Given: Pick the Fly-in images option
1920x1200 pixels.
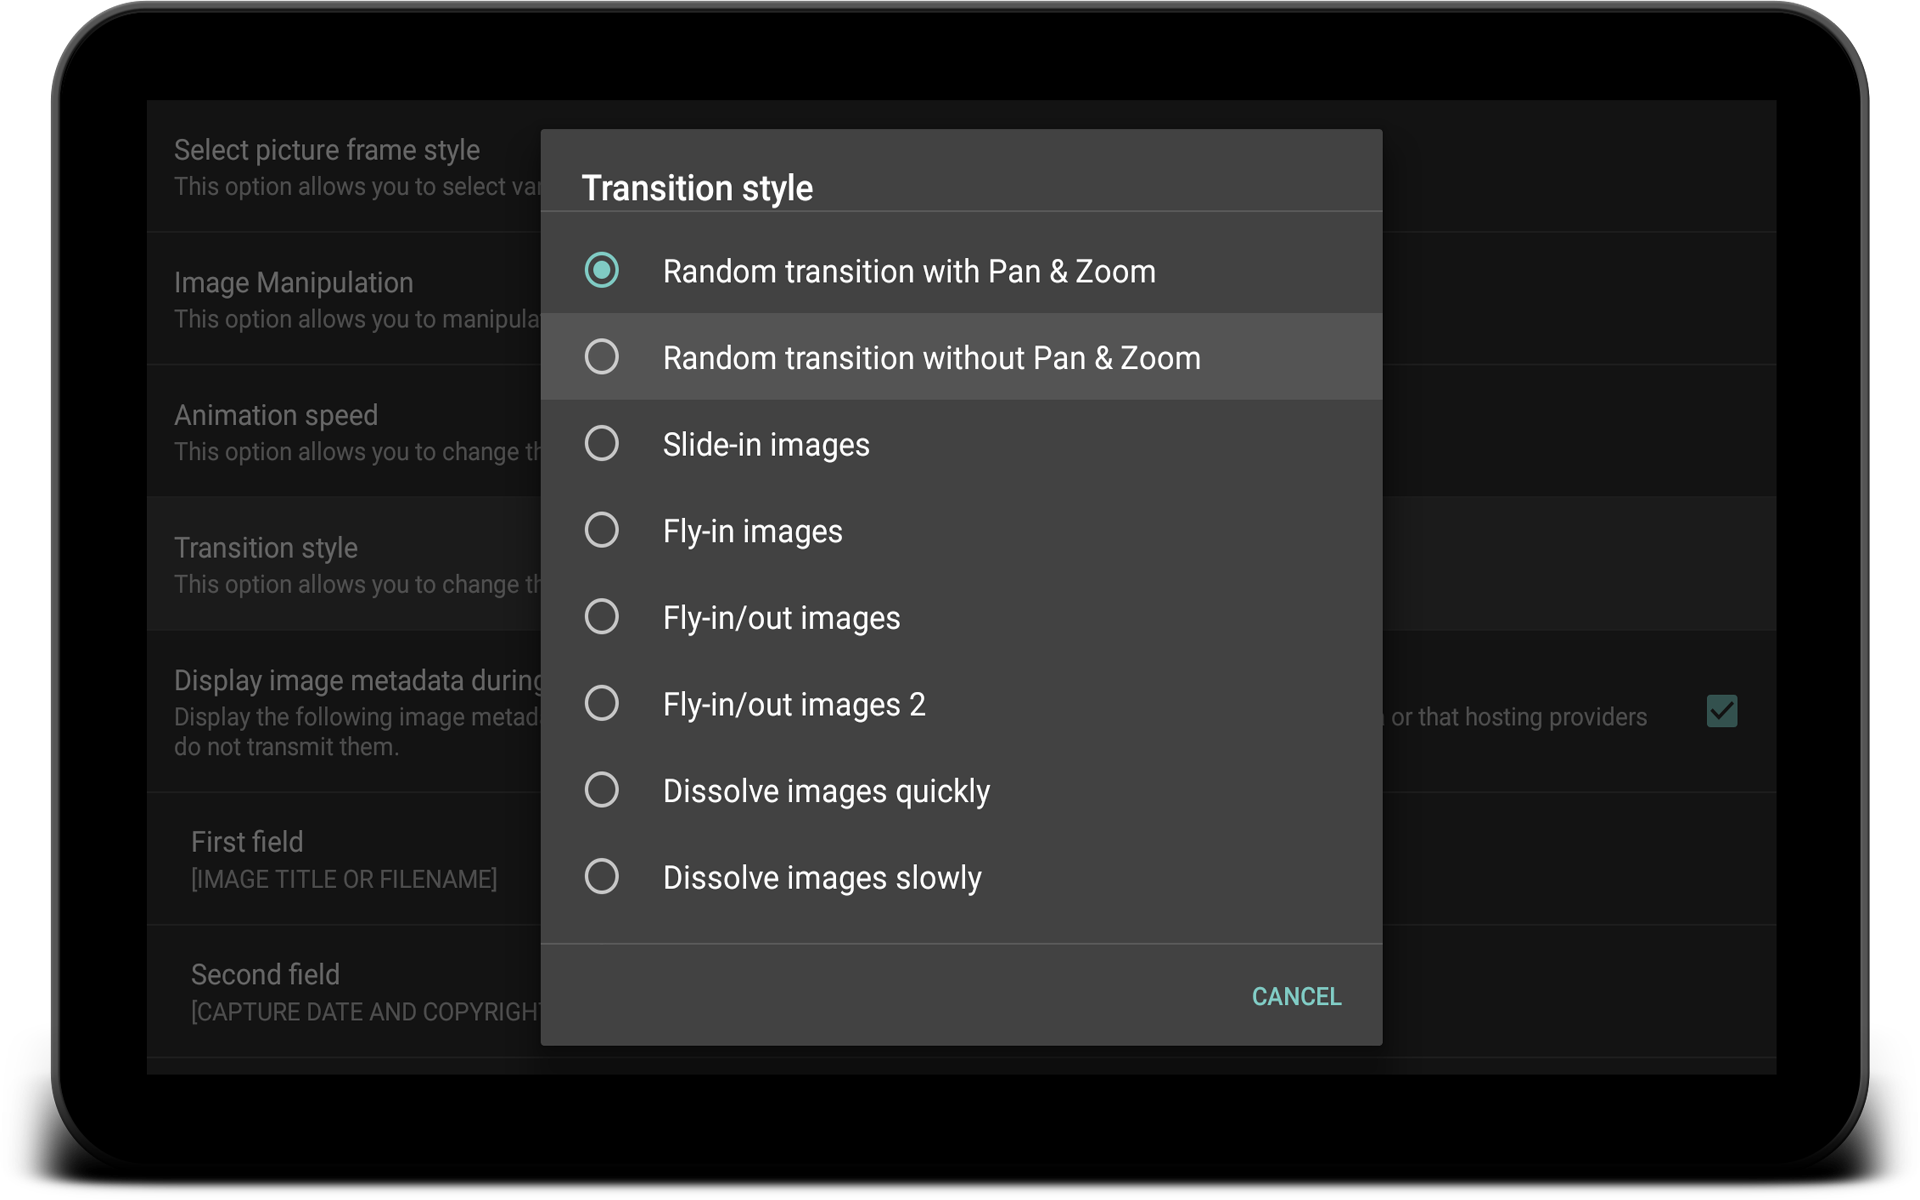Looking at the screenshot, I should pyautogui.click(x=601, y=530).
